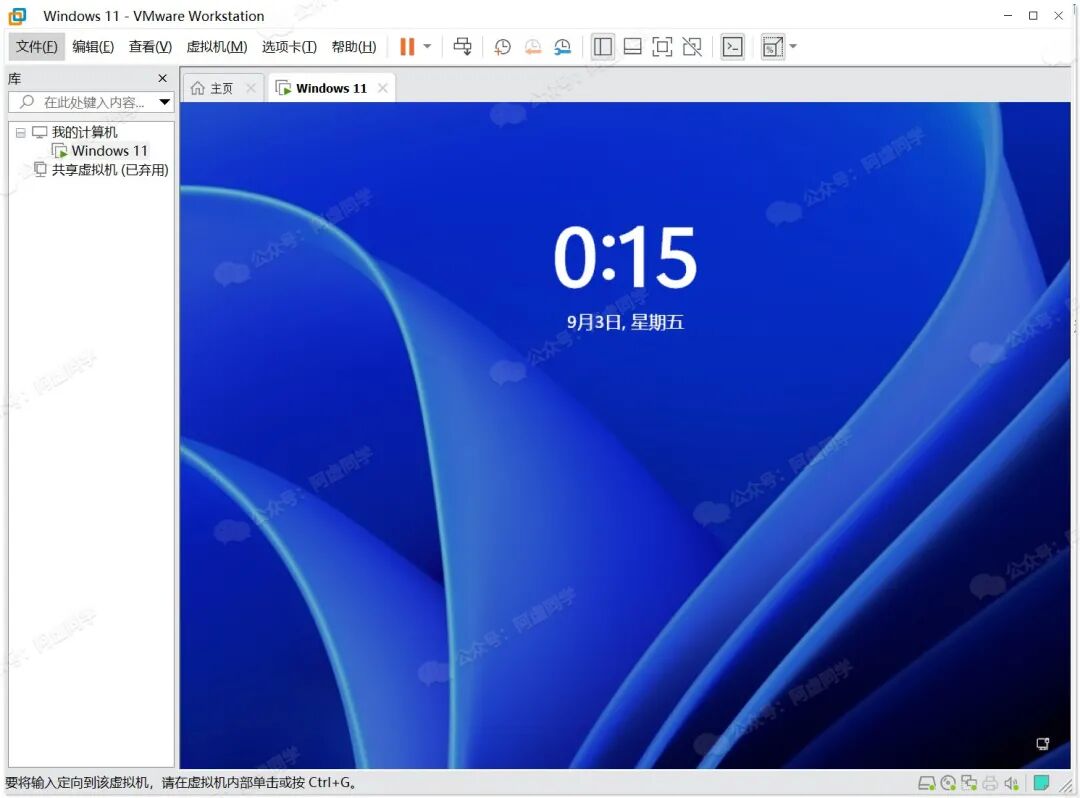Image resolution: width=1080 pixels, height=798 pixels.
Task: Click the VMware logo in the title bar
Action: (x=17, y=16)
